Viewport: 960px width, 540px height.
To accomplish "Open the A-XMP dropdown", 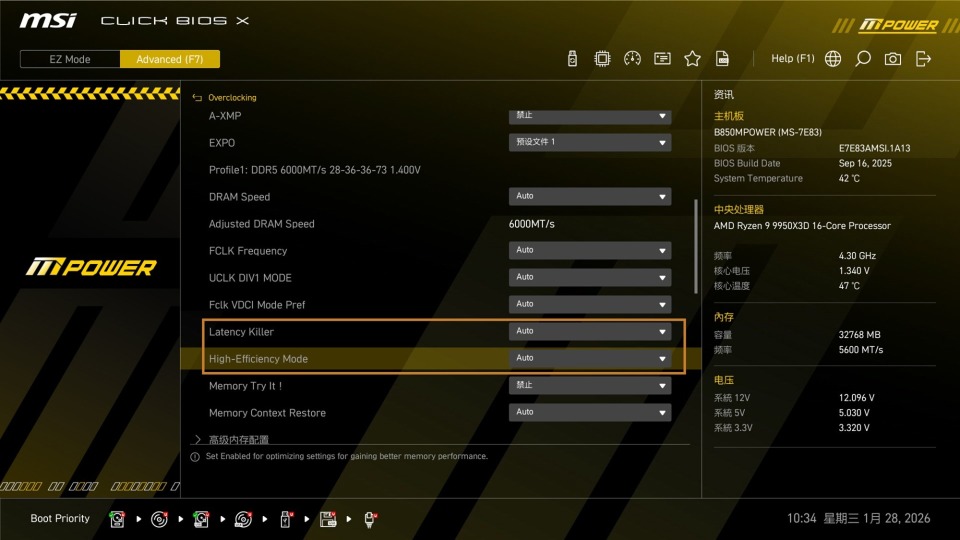I will [590, 116].
